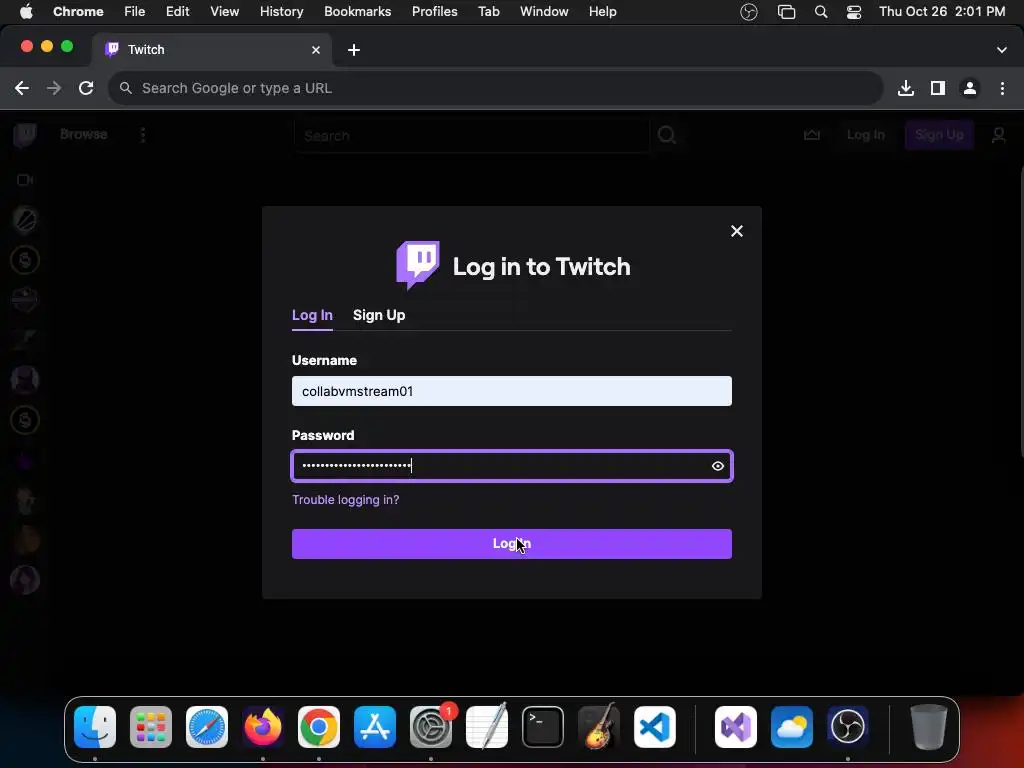Image resolution: width=1024 pixels, height=768 pixels.
Task: Open the Chrome profile avatar icon
Action: [x=970, y=88]
